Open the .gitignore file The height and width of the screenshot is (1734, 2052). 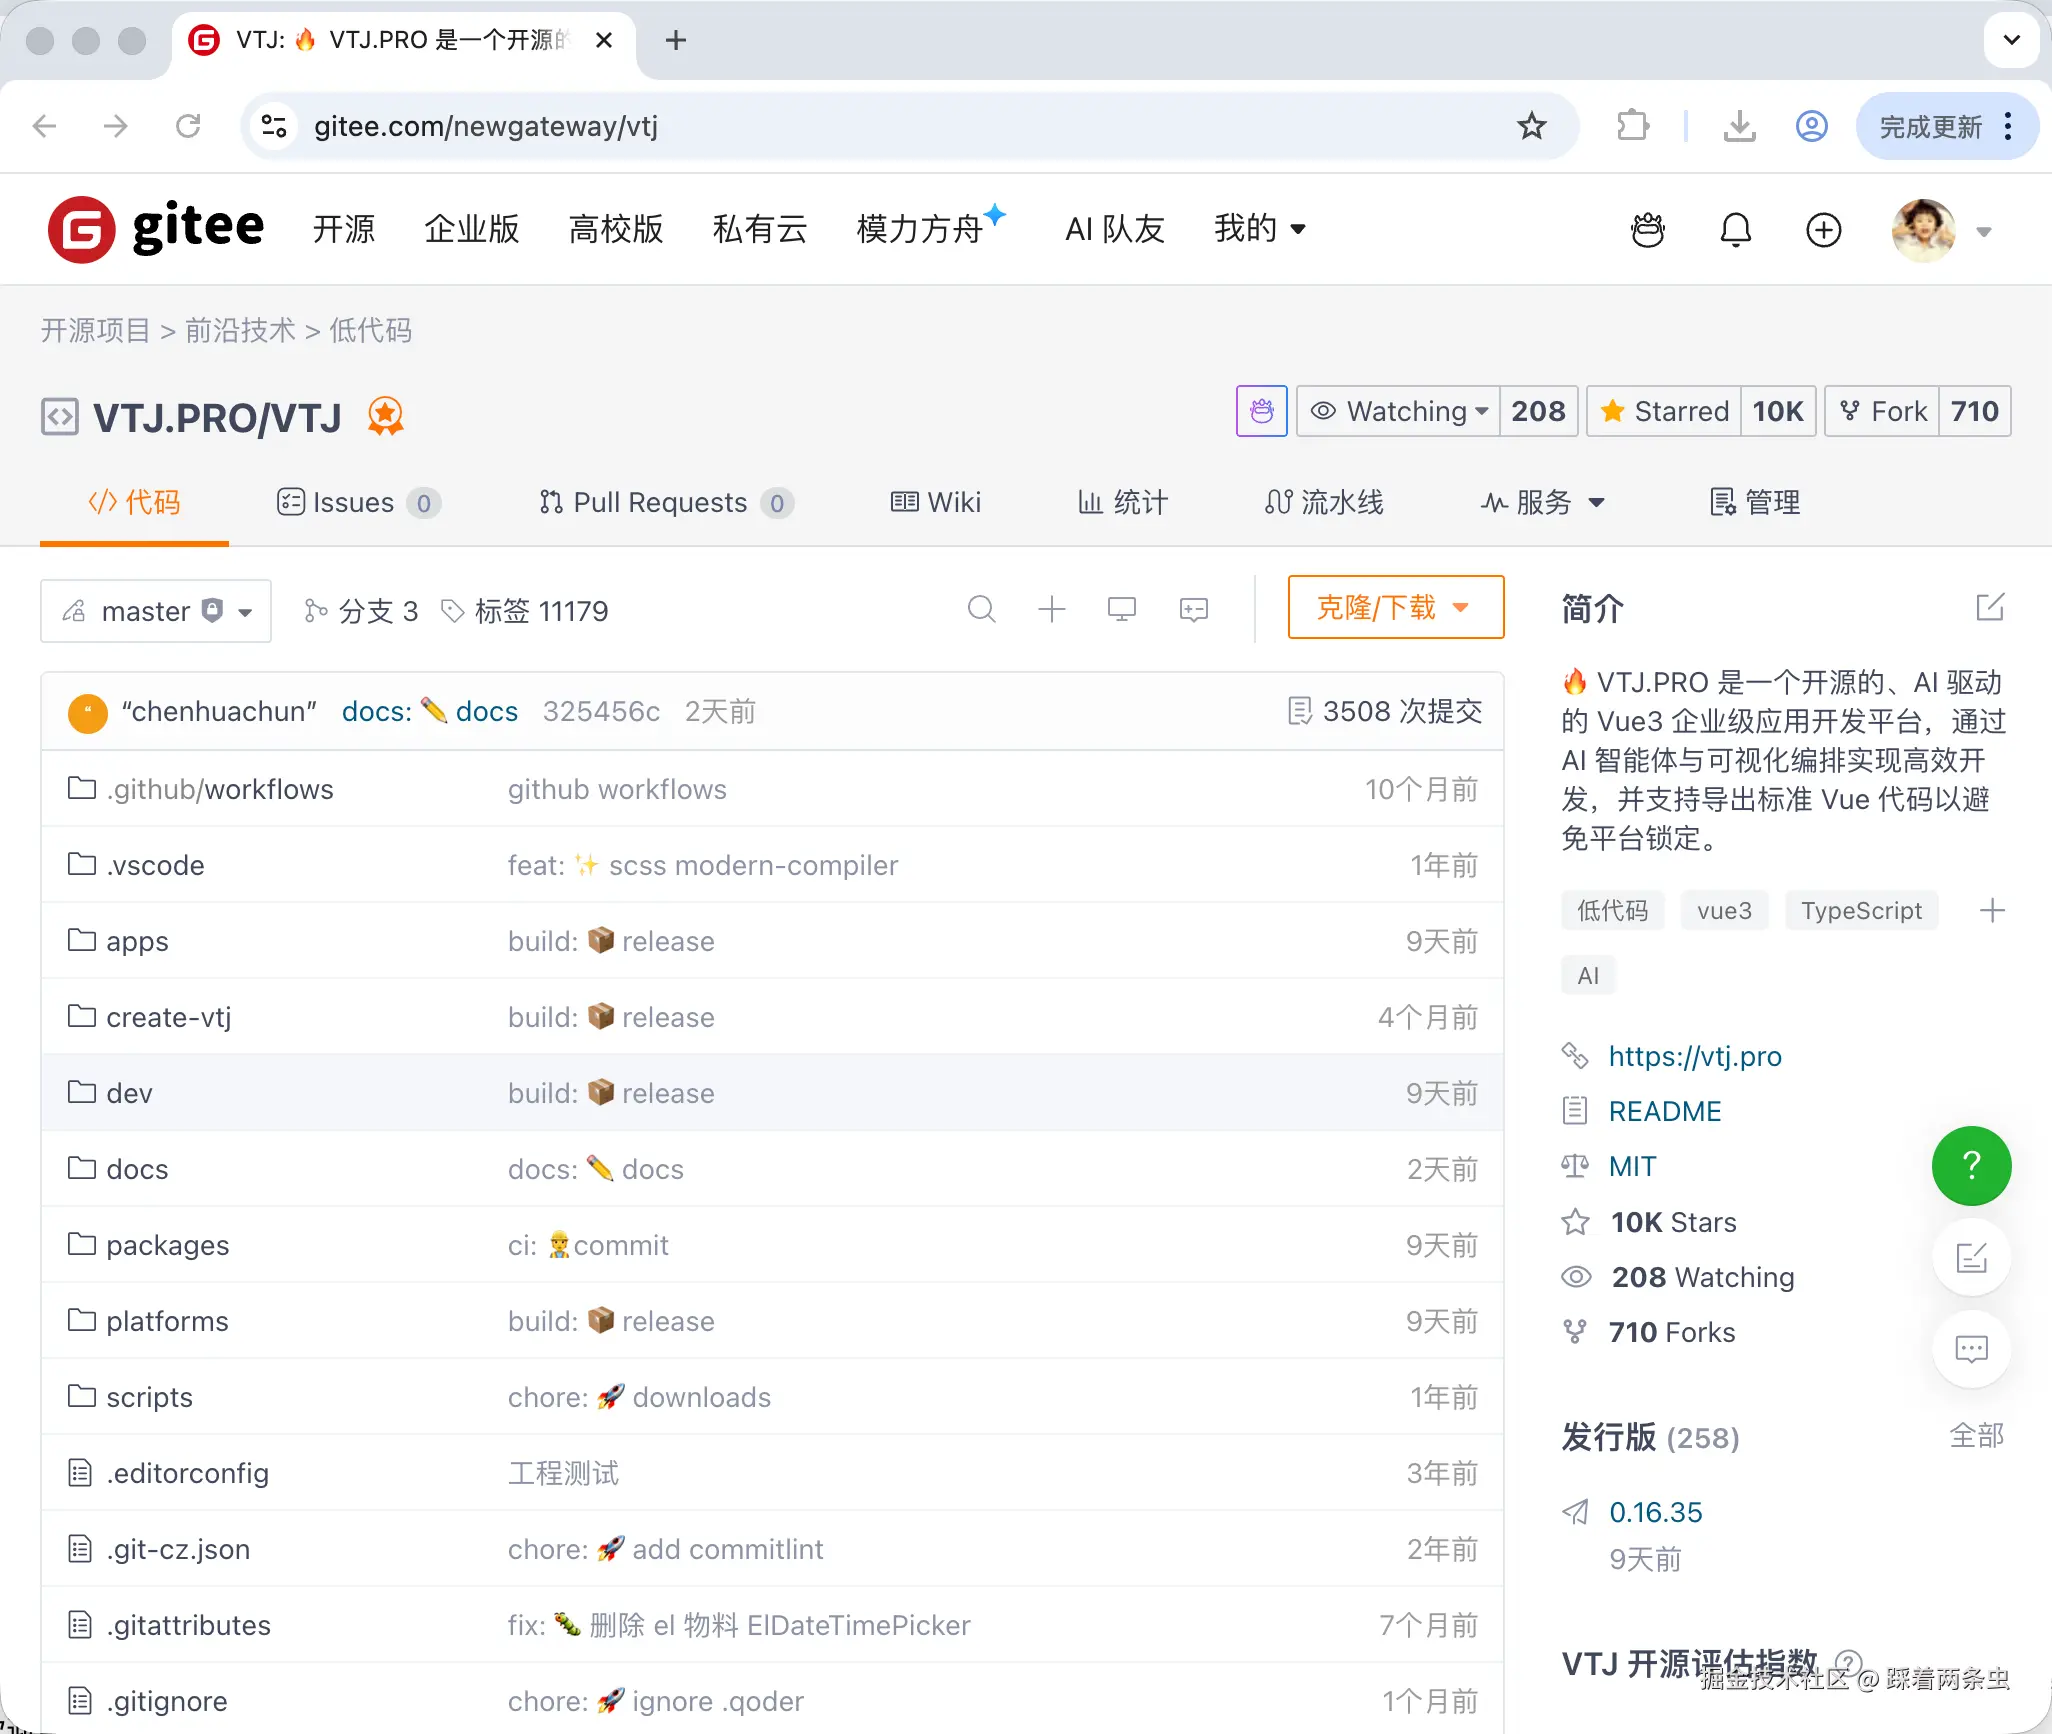pos(167,1701)
